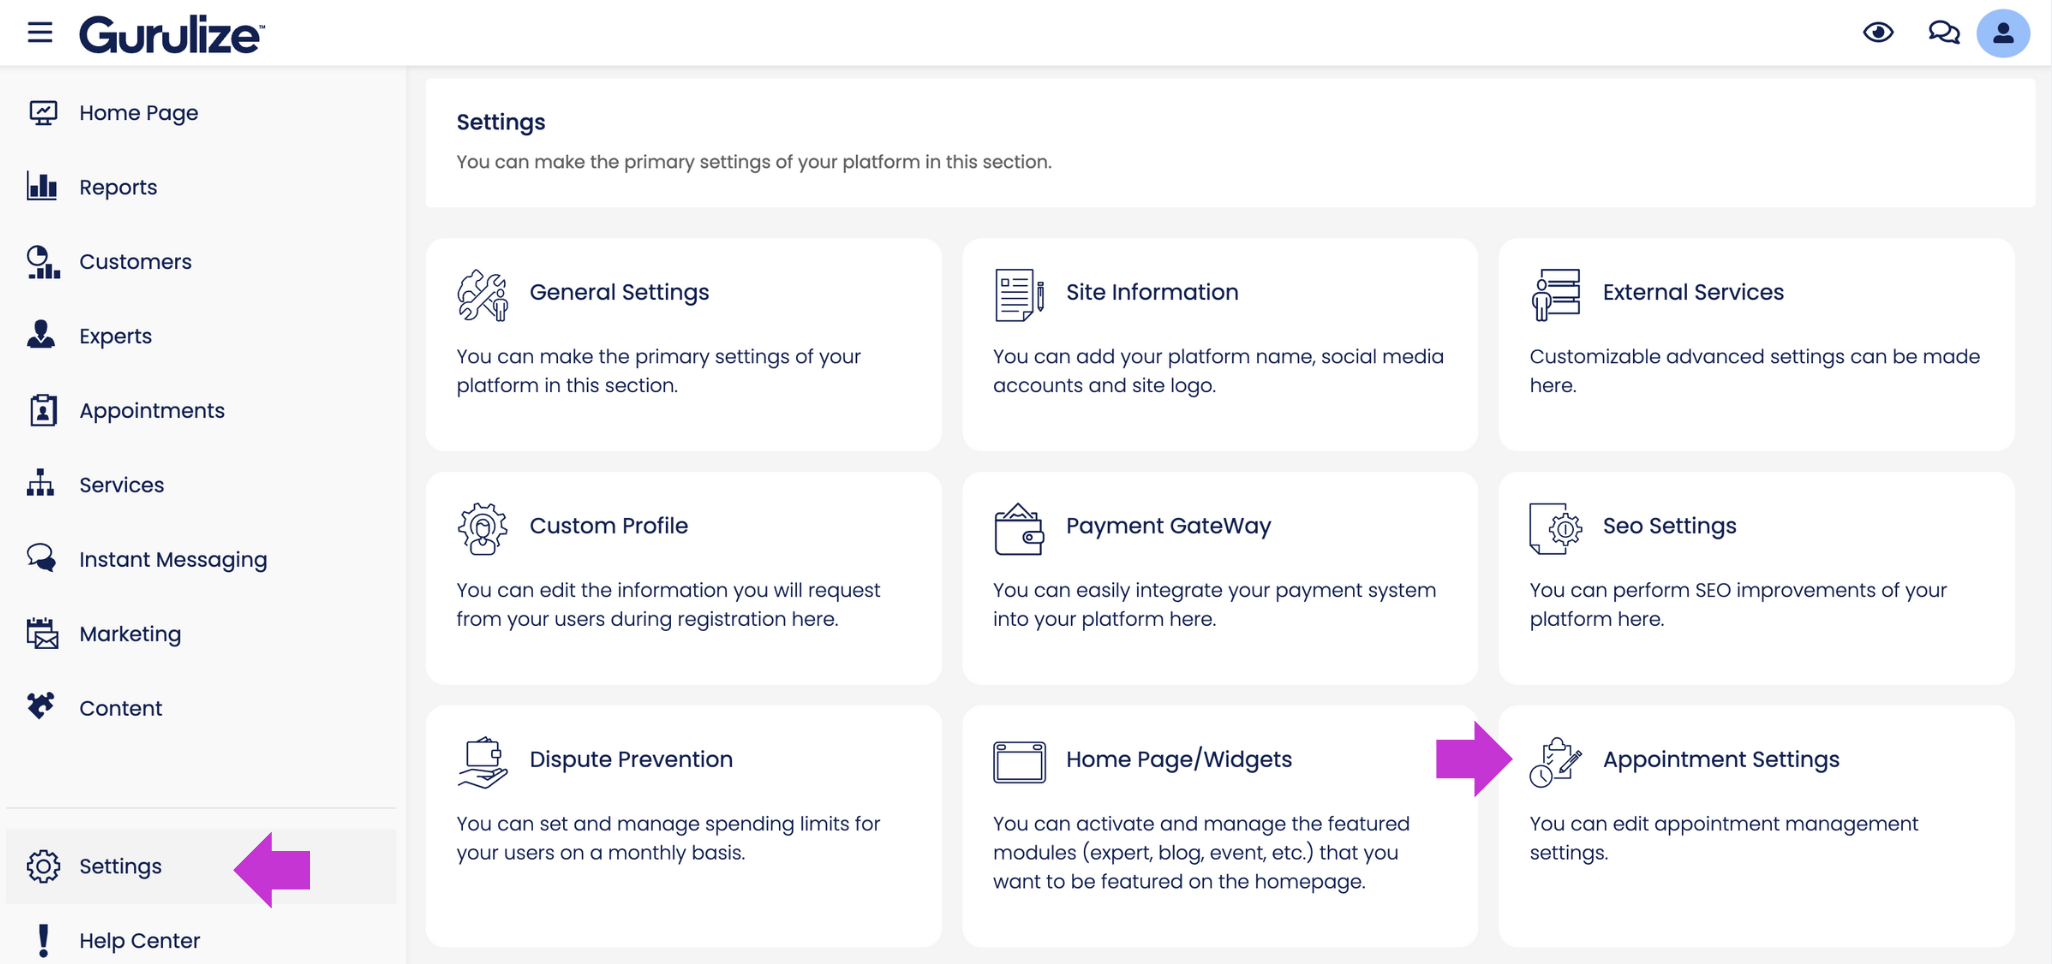Image resolution: width=2052 pixels, height=964 pixels.
Task: Select Settings label in the sidebar
Action: click(x=120, y=866)
